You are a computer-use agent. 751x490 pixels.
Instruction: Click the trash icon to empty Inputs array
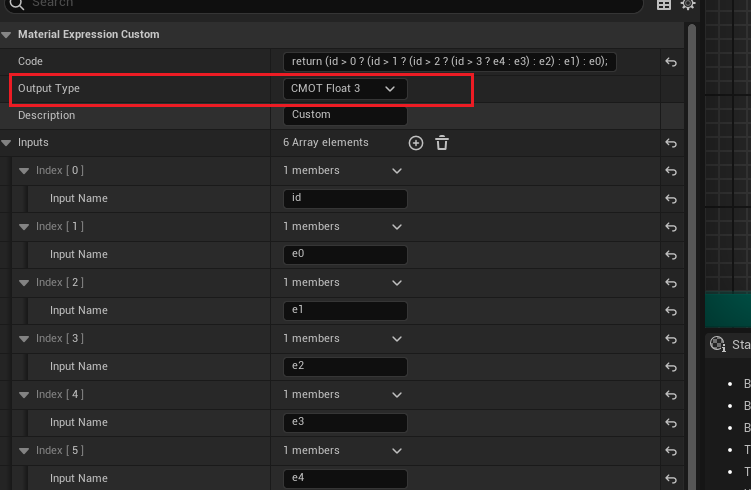click(x=442, y=143)
